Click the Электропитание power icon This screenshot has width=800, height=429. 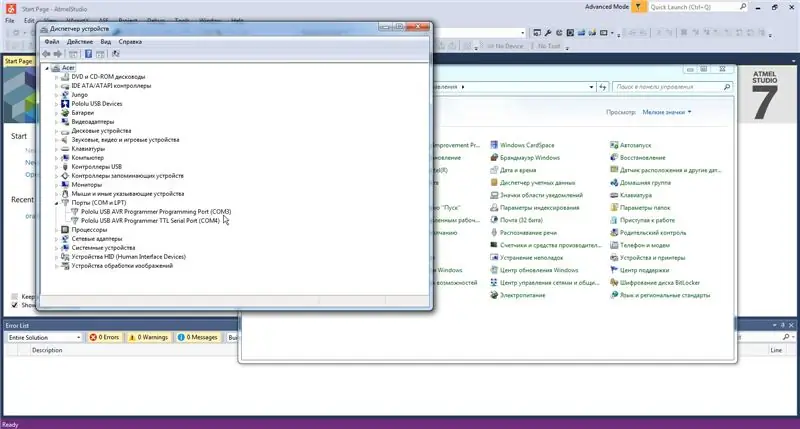tap(494, 295)
